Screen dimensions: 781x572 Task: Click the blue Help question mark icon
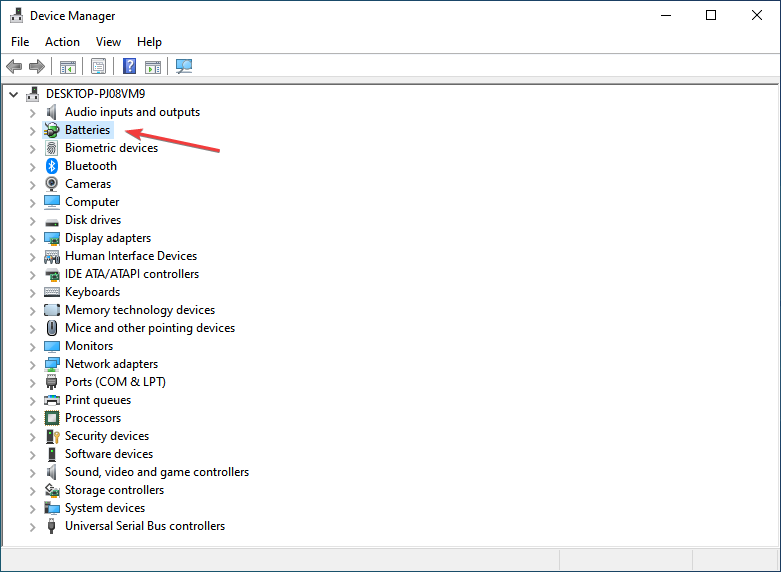130,66
